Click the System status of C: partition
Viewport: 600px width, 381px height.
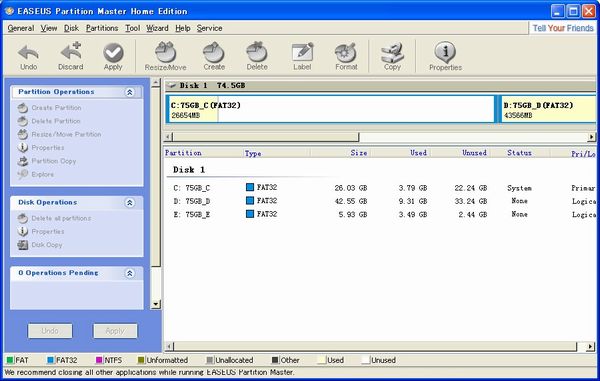[x=519, y=188]
